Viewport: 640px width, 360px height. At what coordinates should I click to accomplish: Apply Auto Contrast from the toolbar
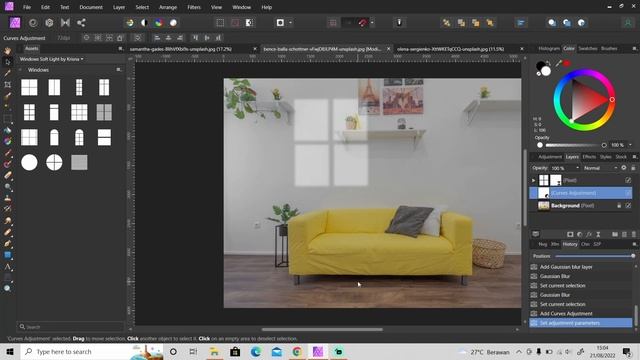pyautogui.click(x=144, y=23)
